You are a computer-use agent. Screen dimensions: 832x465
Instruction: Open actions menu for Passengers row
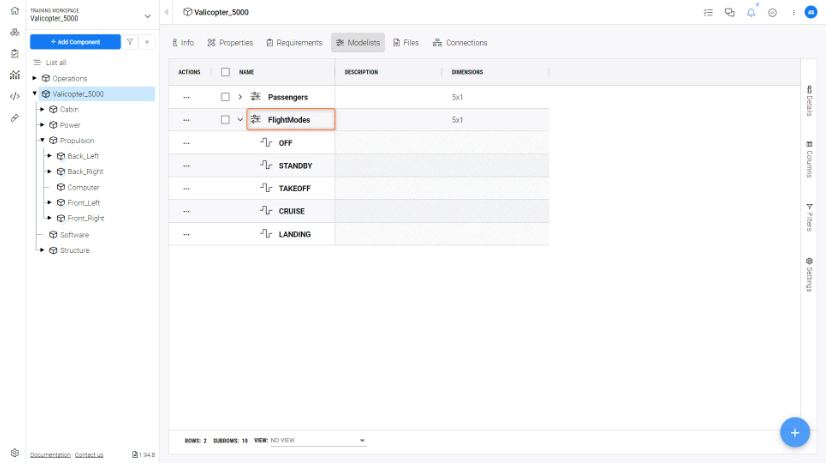coord(187,98)
